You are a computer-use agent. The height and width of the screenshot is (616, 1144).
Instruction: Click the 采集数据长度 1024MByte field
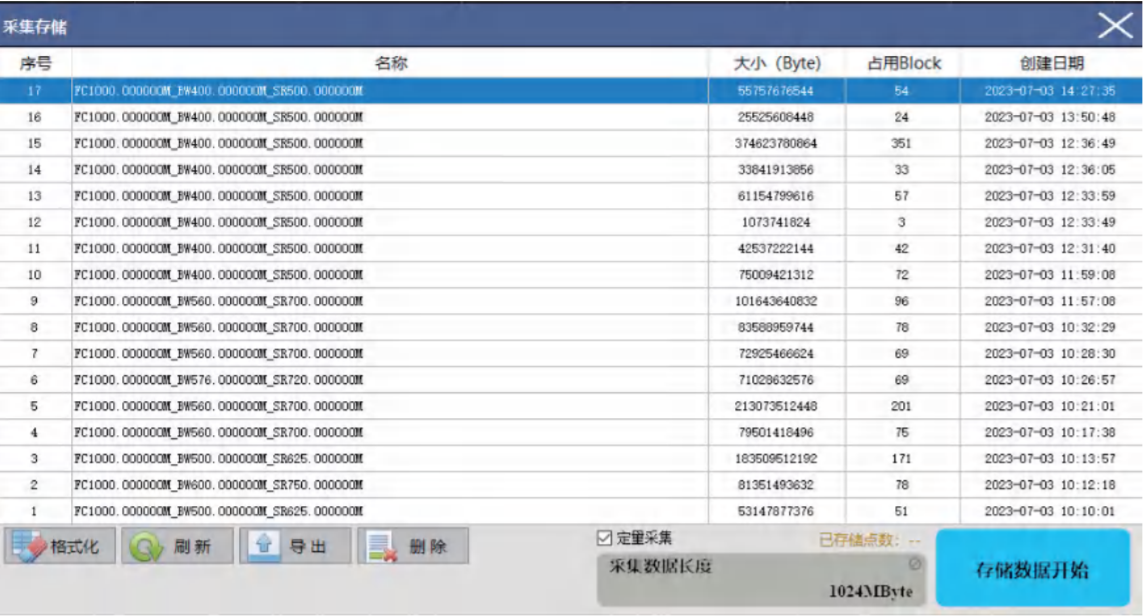pos(761,580)
